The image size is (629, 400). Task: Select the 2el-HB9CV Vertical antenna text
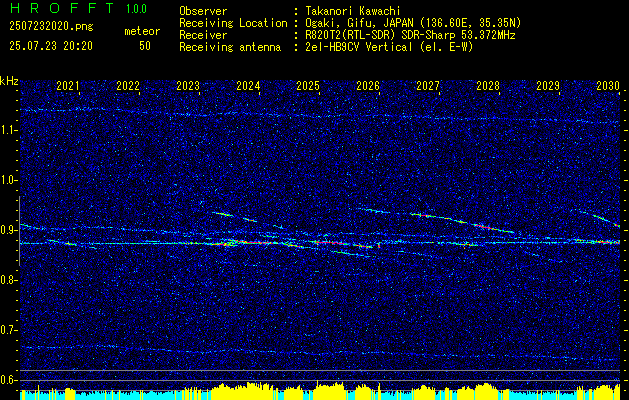coord(389,47)
